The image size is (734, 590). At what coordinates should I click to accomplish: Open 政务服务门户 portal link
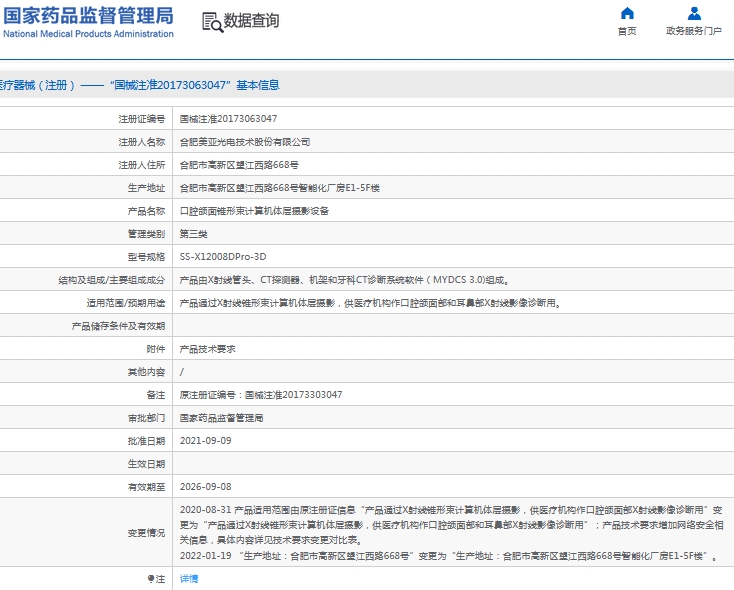pyautogui.click(x=694, y=31)
